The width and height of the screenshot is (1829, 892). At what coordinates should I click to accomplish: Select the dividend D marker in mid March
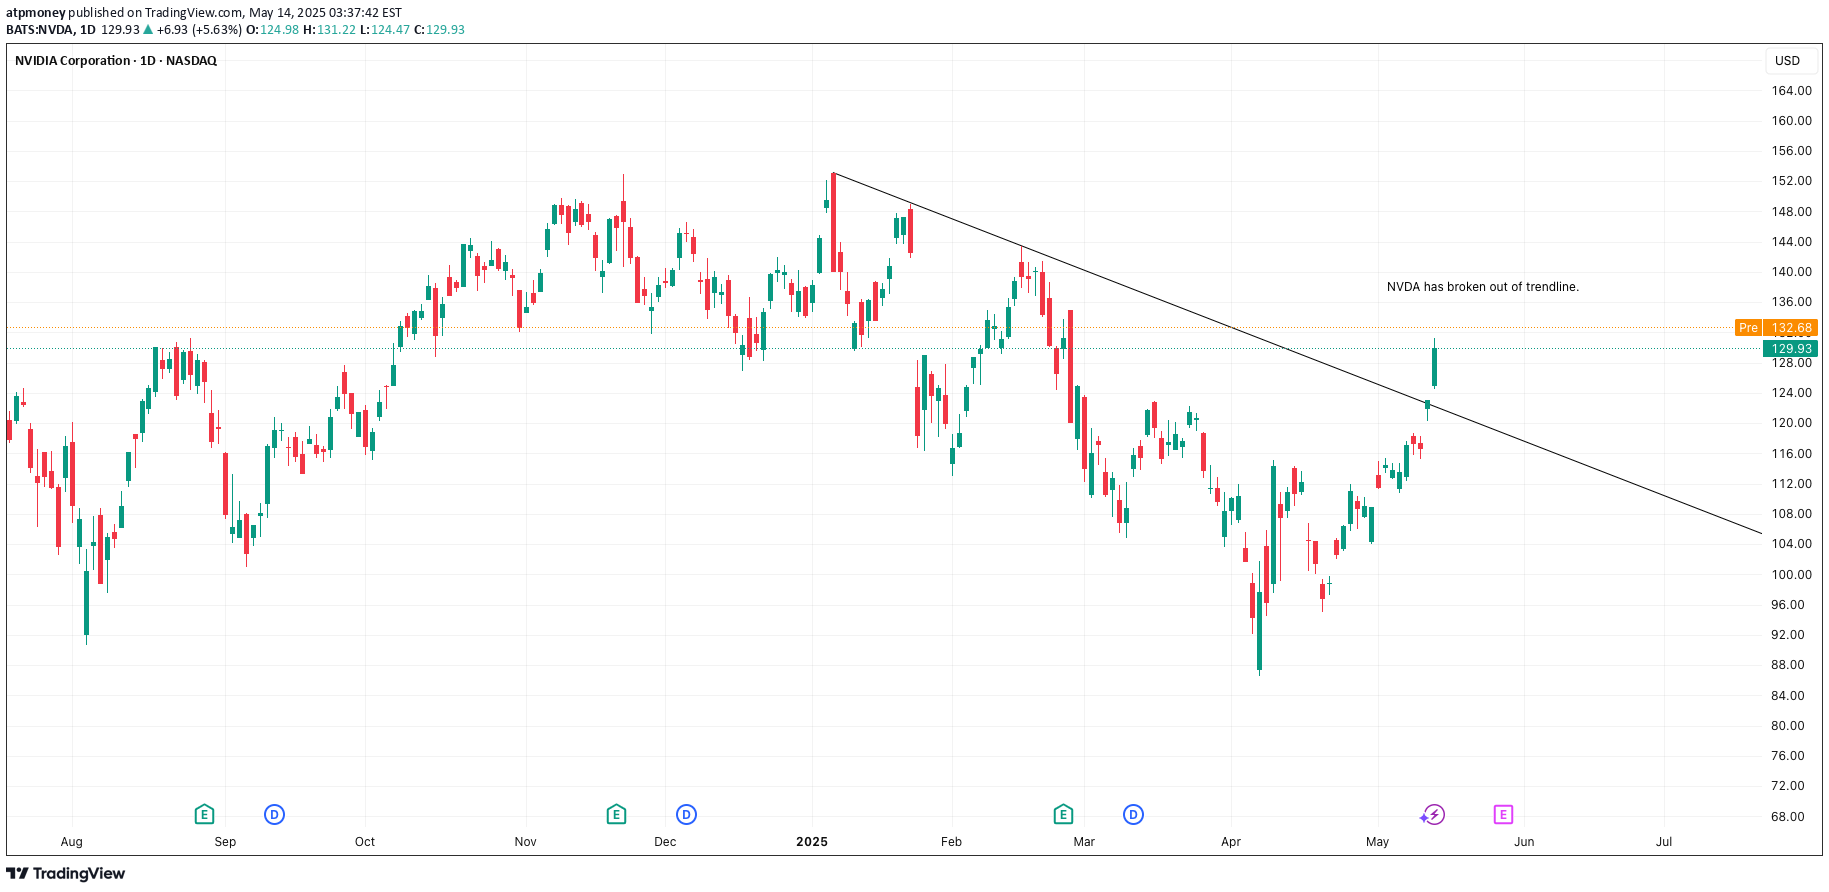click(1133, 815)
